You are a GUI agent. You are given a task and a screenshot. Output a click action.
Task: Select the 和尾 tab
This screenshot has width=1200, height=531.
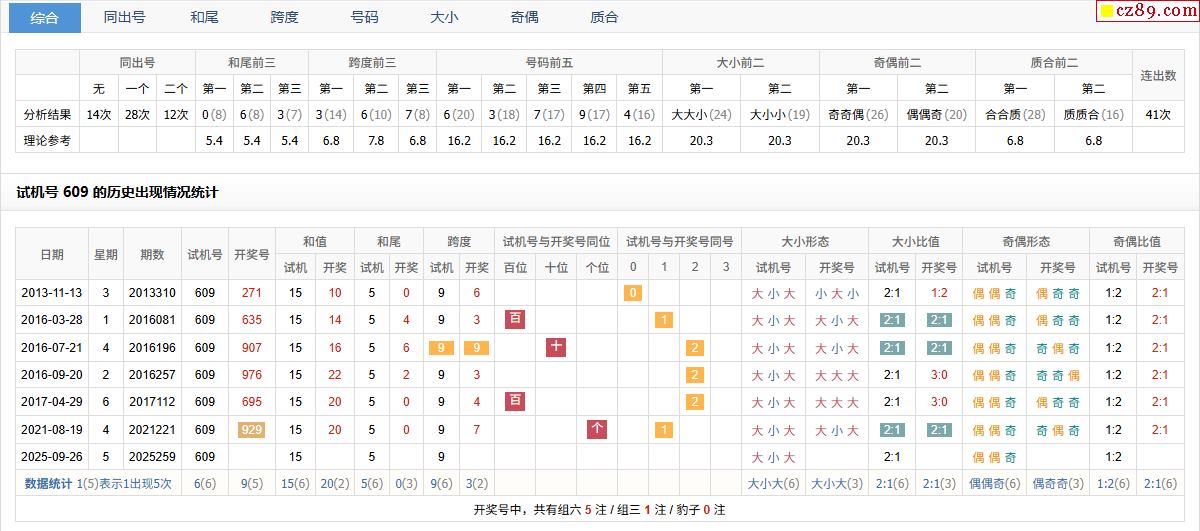pos(204,17)
